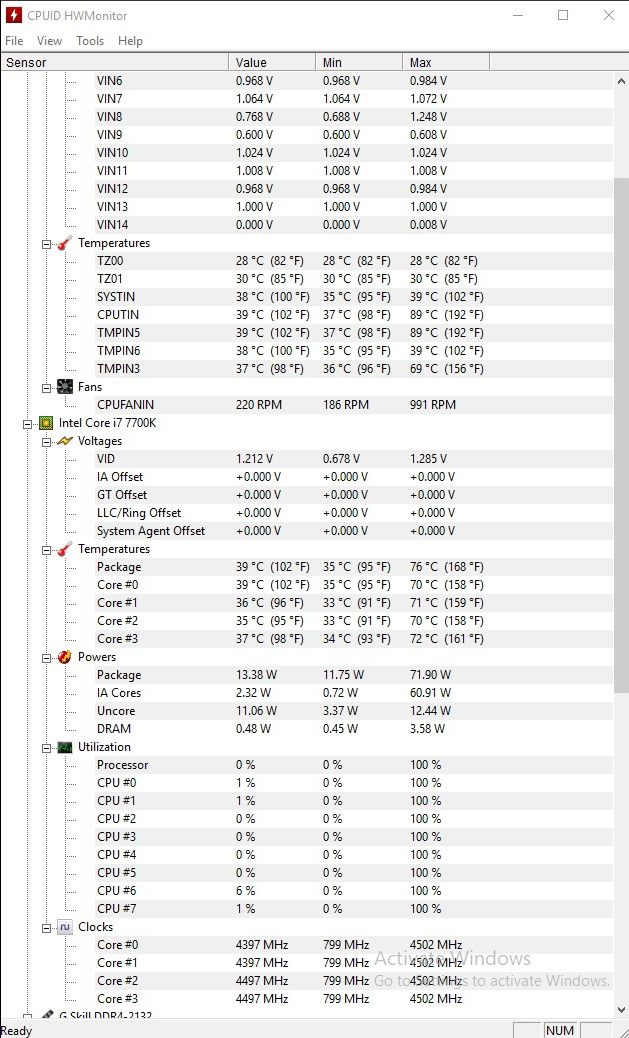Select the CPUFANIN sensor row
This screenshot has width=629, height=1038.
(x=126, y=405)
